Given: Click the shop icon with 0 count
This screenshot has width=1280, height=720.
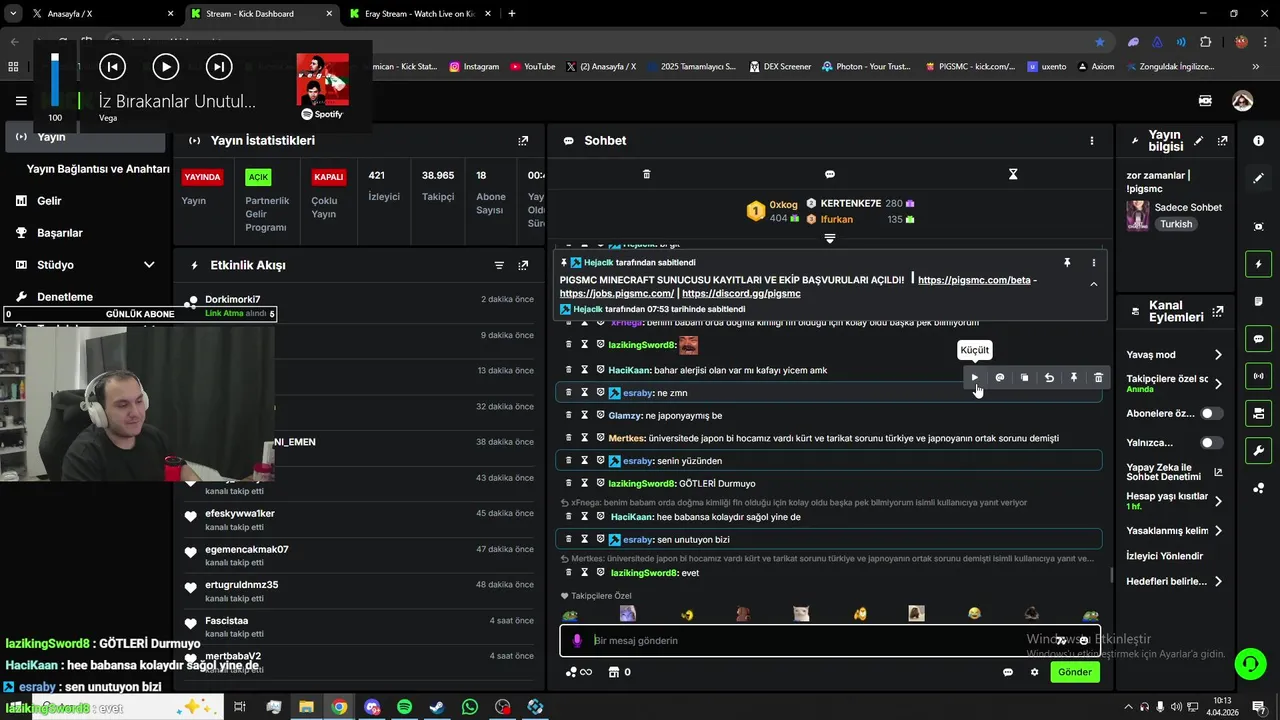Looking at the screenshot, I should pos(619,672).
